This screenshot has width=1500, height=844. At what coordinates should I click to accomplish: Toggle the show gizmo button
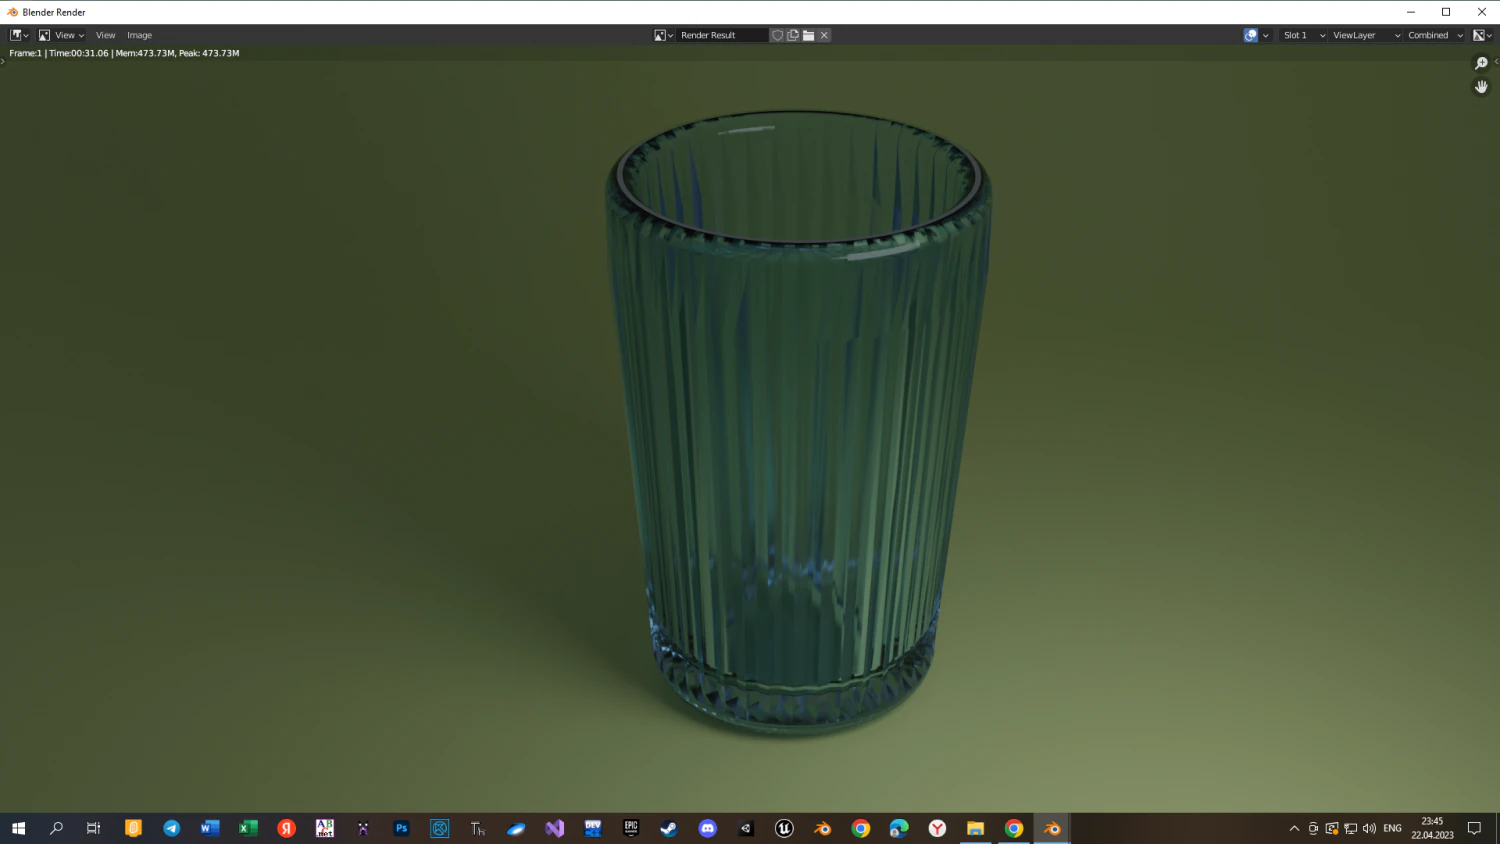click(x=1250, y=35)
